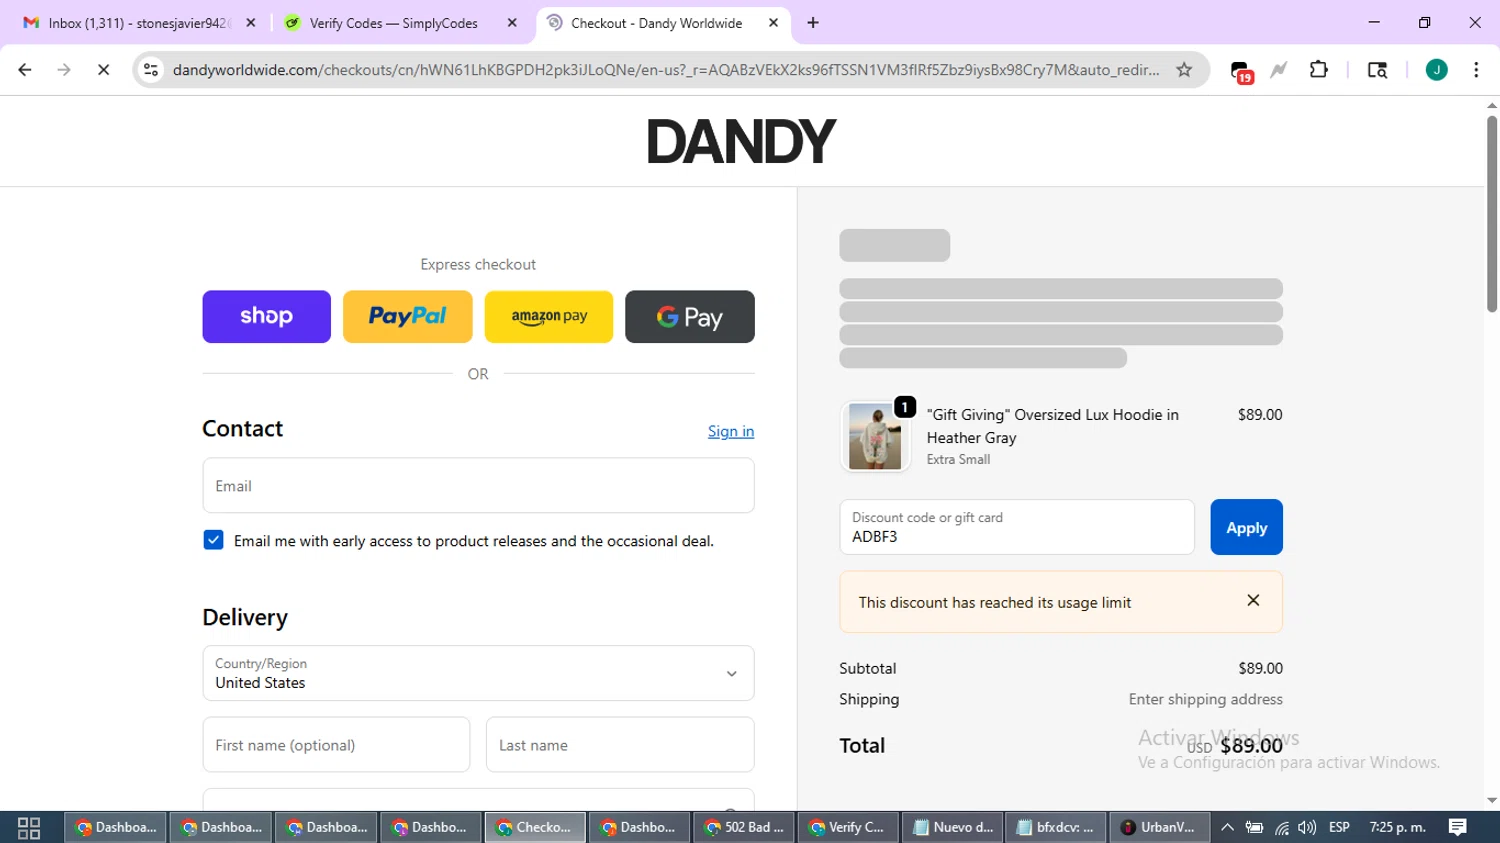Pay with the Shop express button

click(266, 317)
